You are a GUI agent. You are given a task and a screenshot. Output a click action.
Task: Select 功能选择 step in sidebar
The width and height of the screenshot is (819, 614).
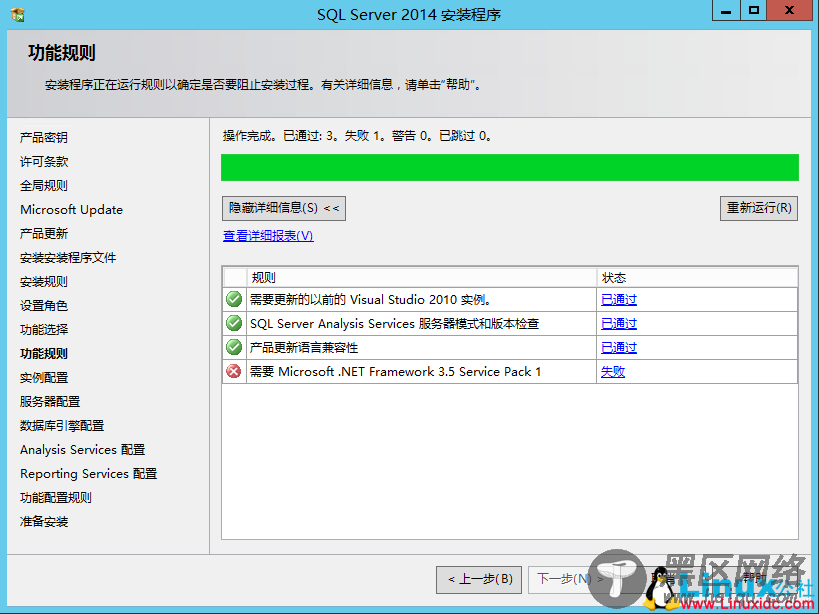(x=44, y=329)
